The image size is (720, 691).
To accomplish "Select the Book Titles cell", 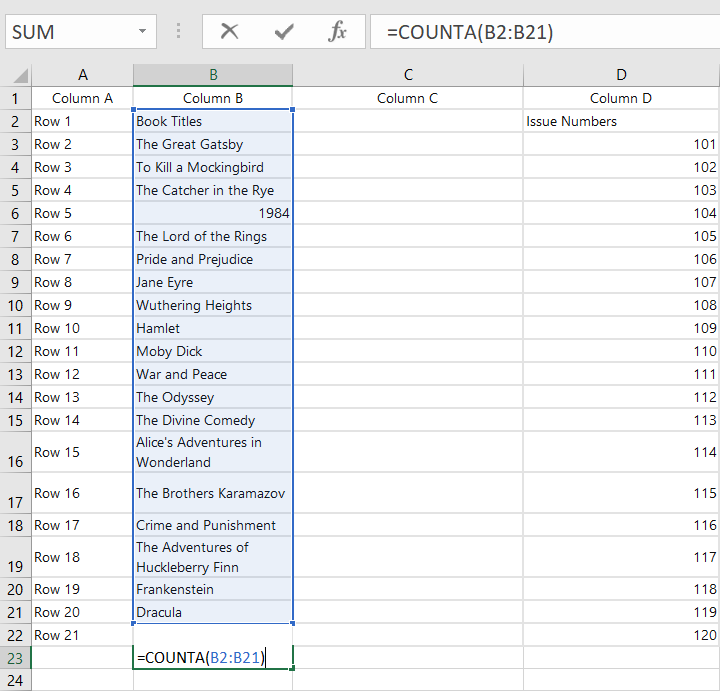I will tap(213, 121).
